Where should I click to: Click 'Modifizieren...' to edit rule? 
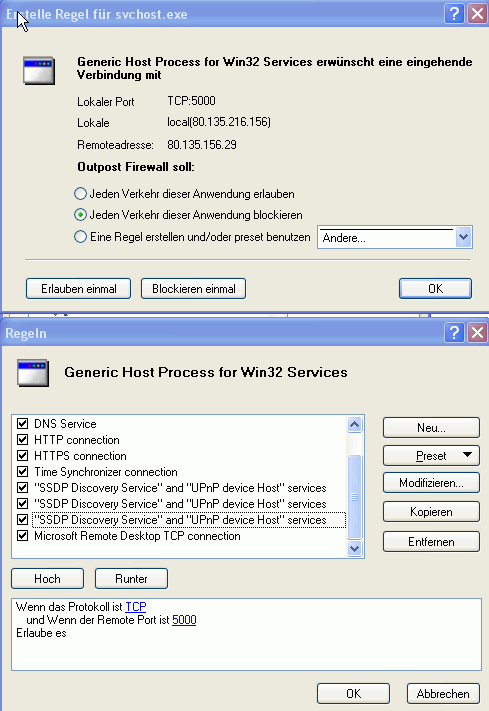(x=431, y=483)
